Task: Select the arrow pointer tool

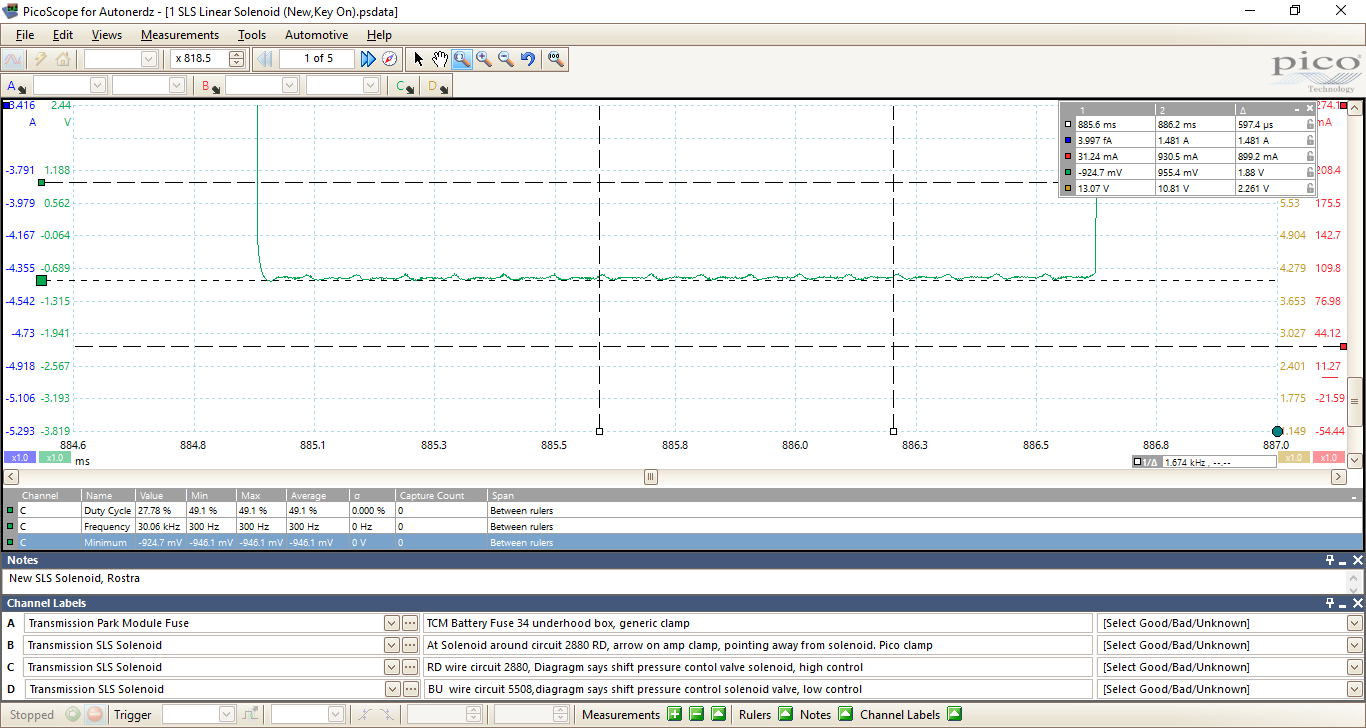Action: click(x=419, y=59)
